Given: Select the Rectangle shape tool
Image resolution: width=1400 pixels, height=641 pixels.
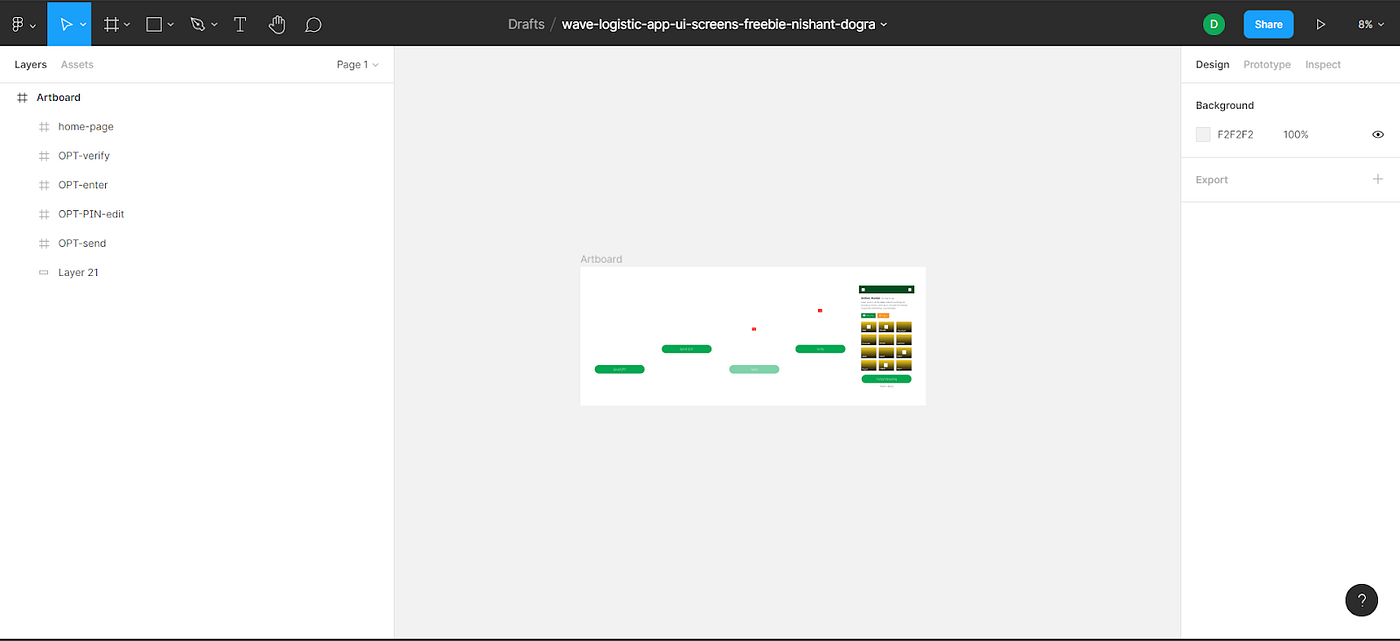Looking at the screenshot, I should pos(154,24).
